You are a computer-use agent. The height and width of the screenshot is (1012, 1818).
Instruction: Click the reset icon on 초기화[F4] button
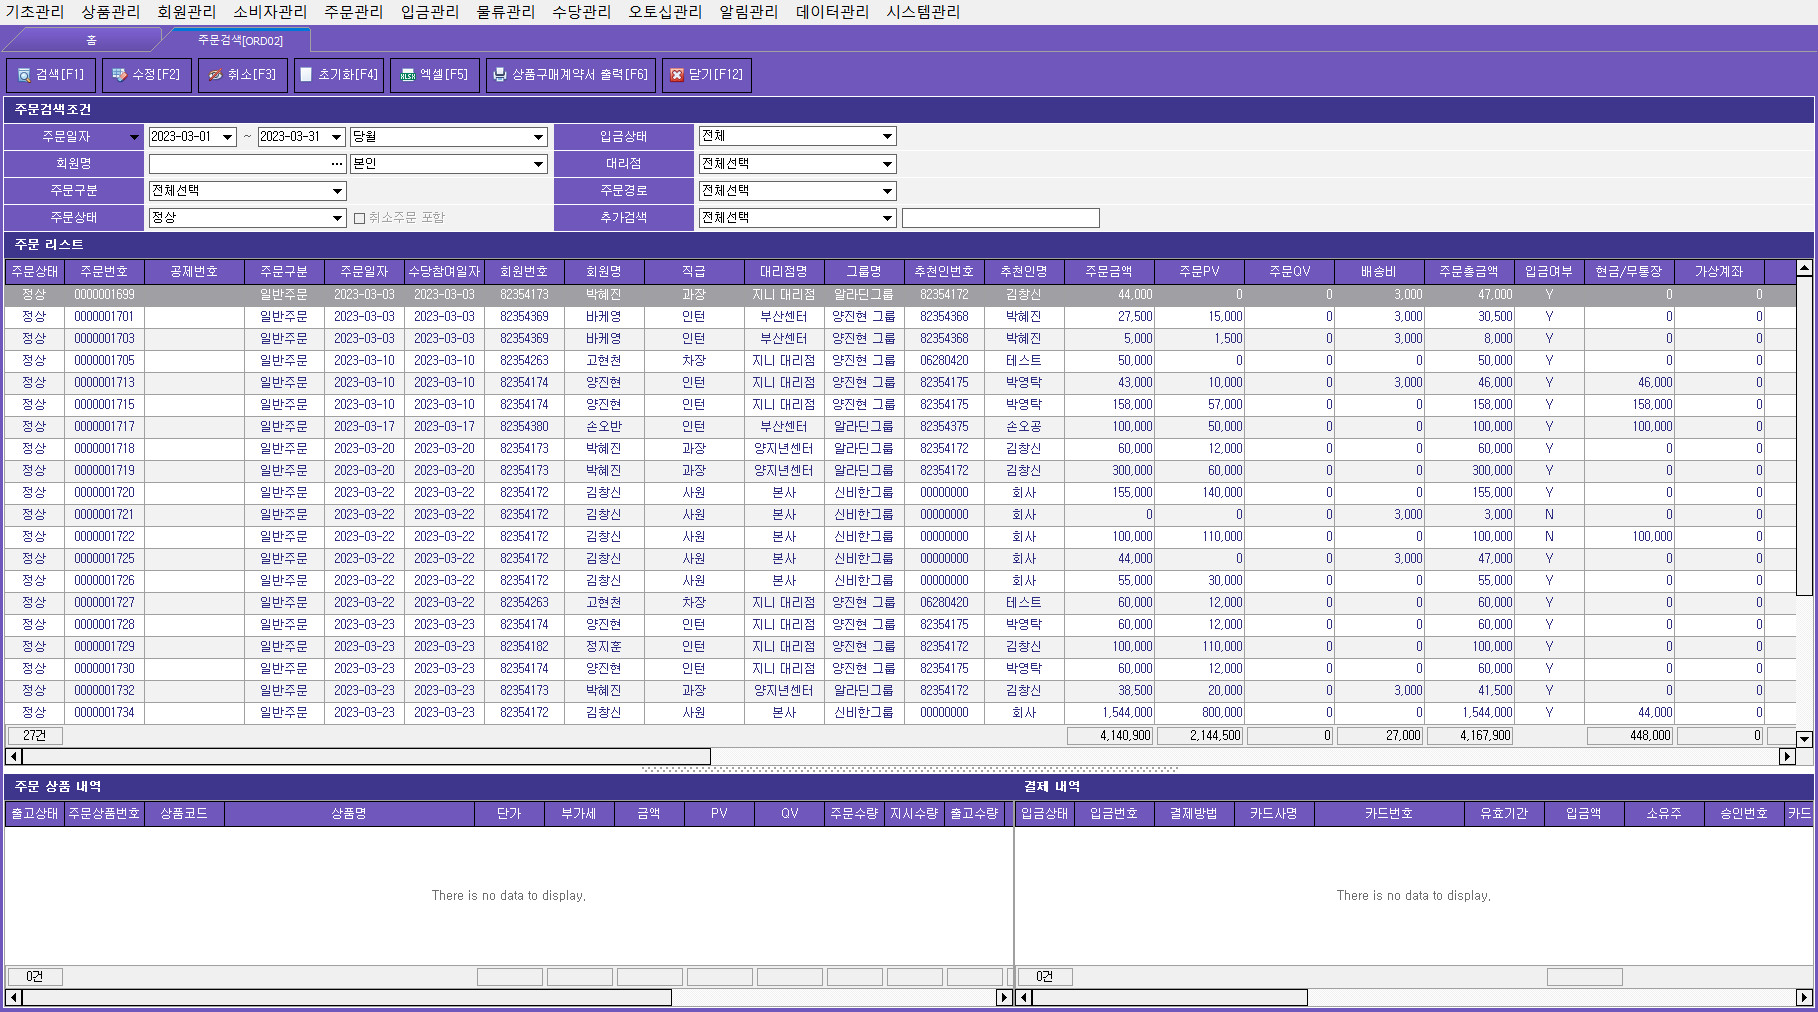pos(307,75)
